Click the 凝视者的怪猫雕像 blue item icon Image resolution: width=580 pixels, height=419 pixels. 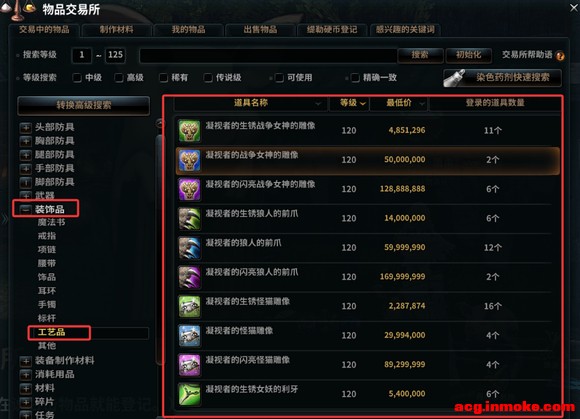[x=189, y=336]
